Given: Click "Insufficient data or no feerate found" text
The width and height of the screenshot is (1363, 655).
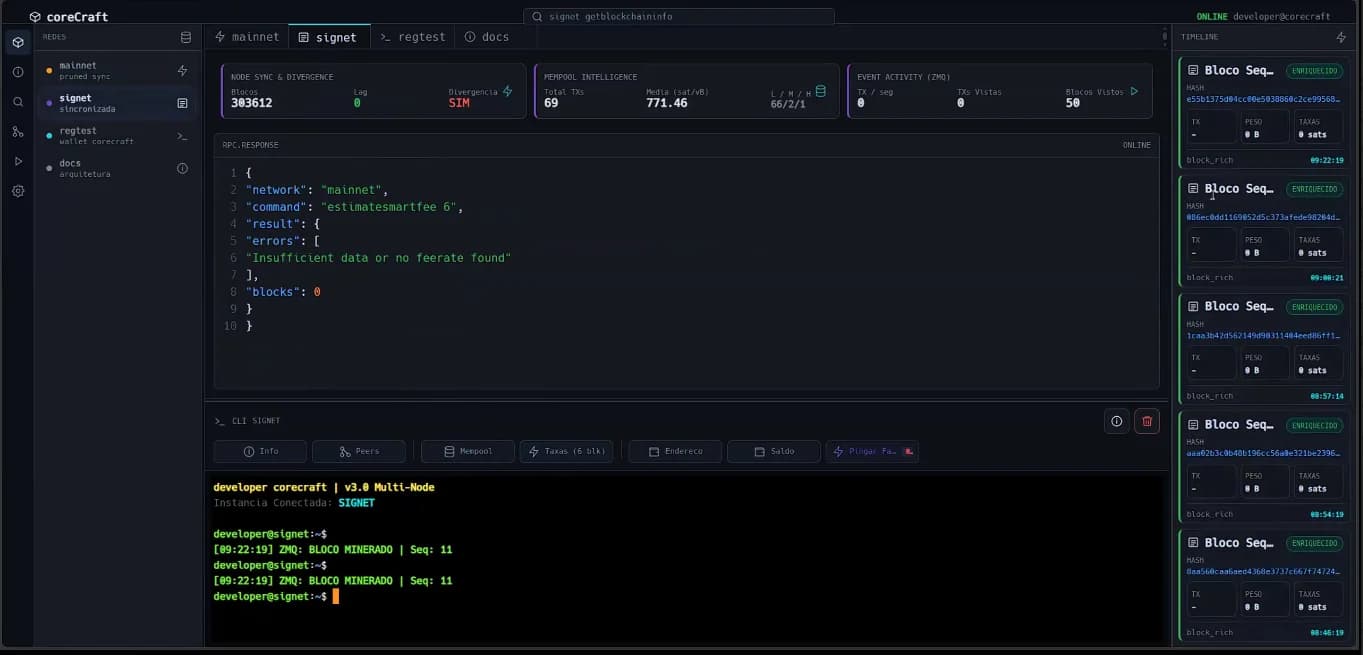Looking at the screenshot, I should [x=378, y=258].
